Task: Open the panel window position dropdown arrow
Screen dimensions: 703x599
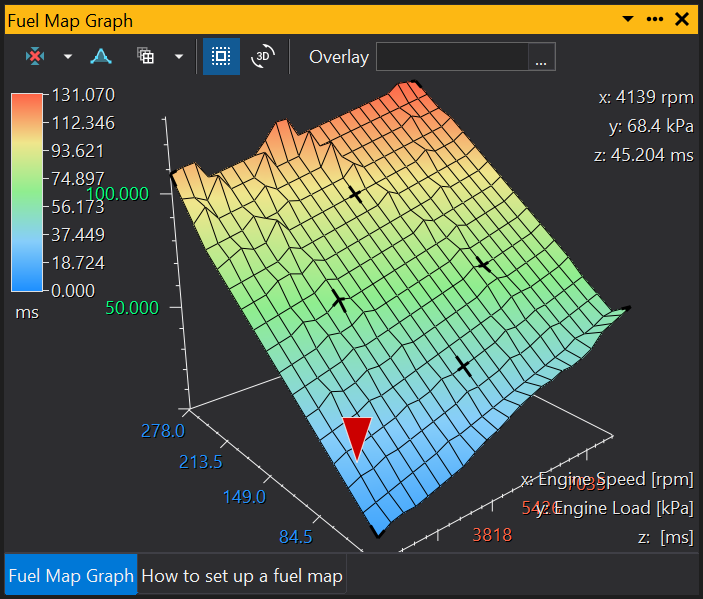Action: point(628,19)
